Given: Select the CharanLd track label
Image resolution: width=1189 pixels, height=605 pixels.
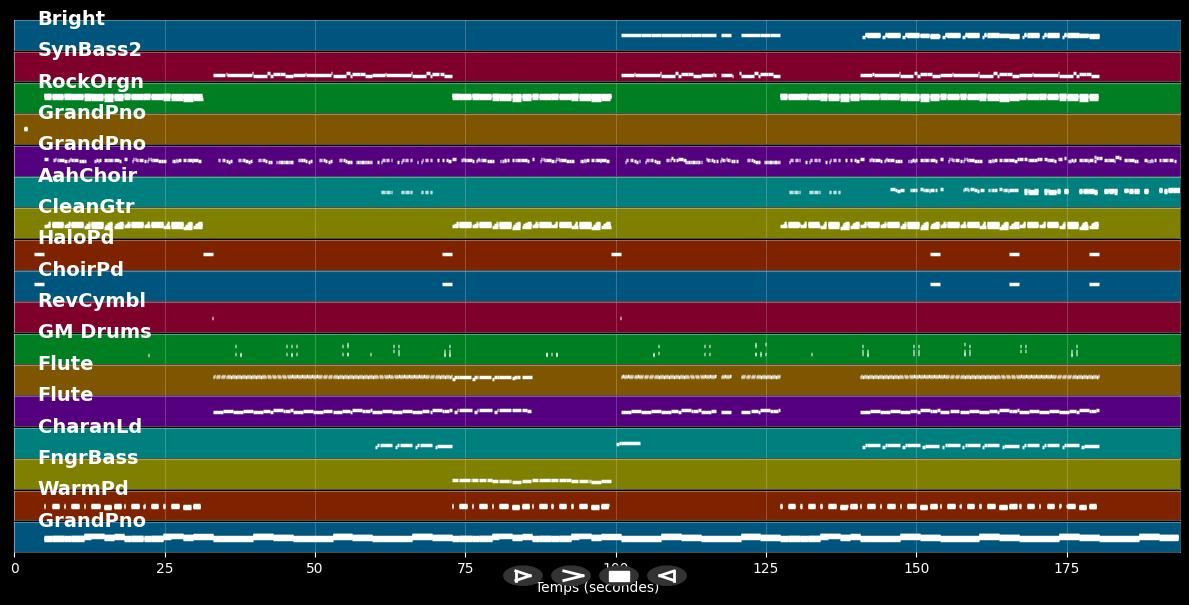Looking at the screenshot, I should coord(89,426).
